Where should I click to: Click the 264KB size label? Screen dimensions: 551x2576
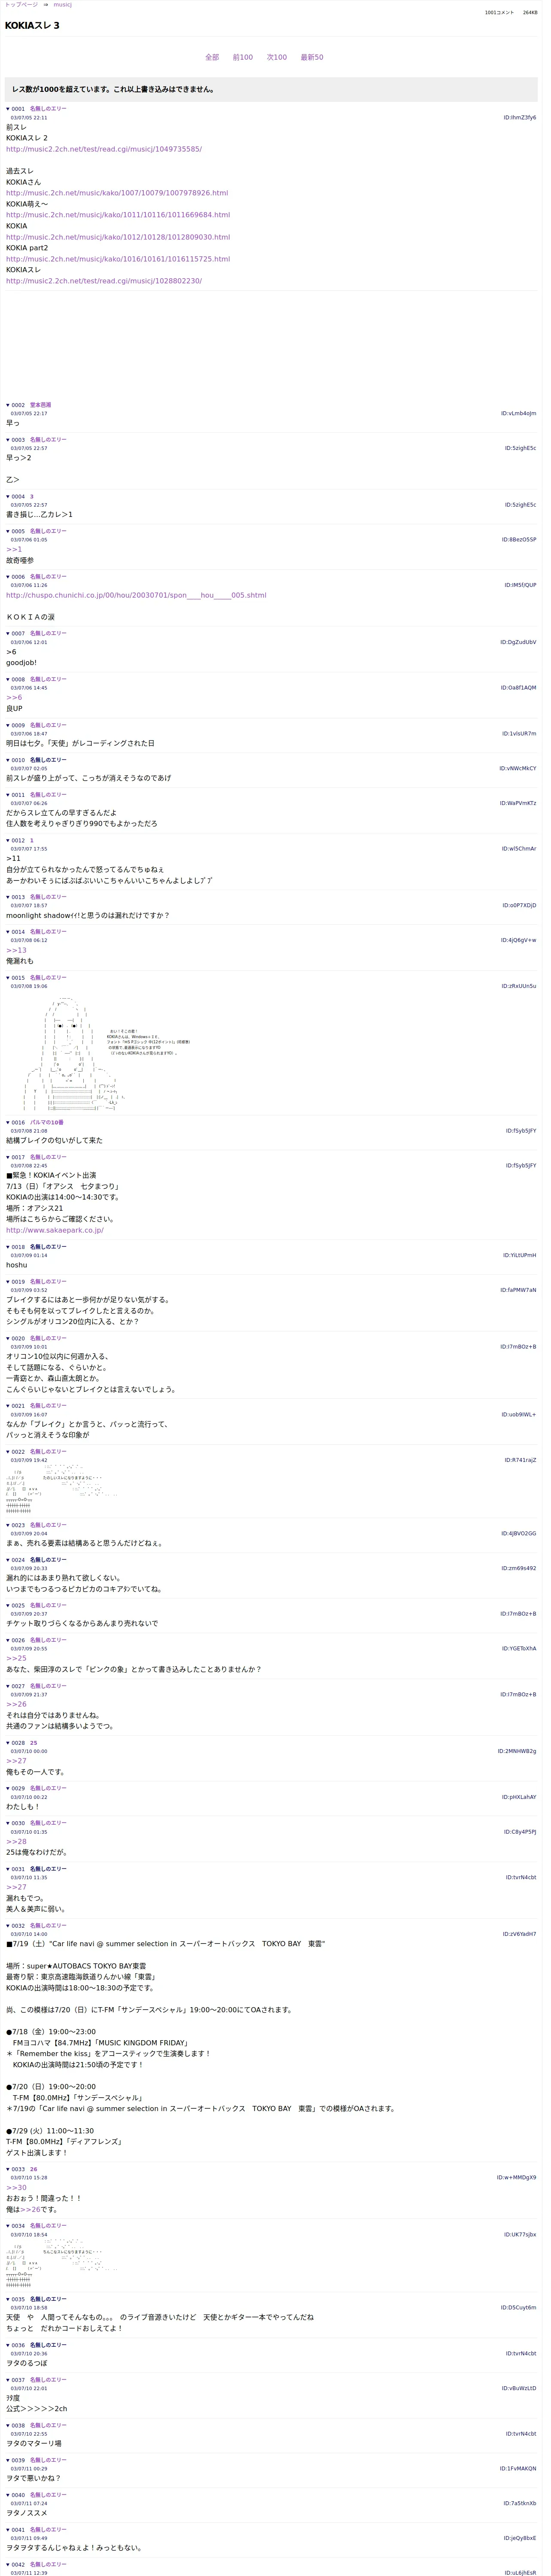pyautogui.click(x=530, y=13)
